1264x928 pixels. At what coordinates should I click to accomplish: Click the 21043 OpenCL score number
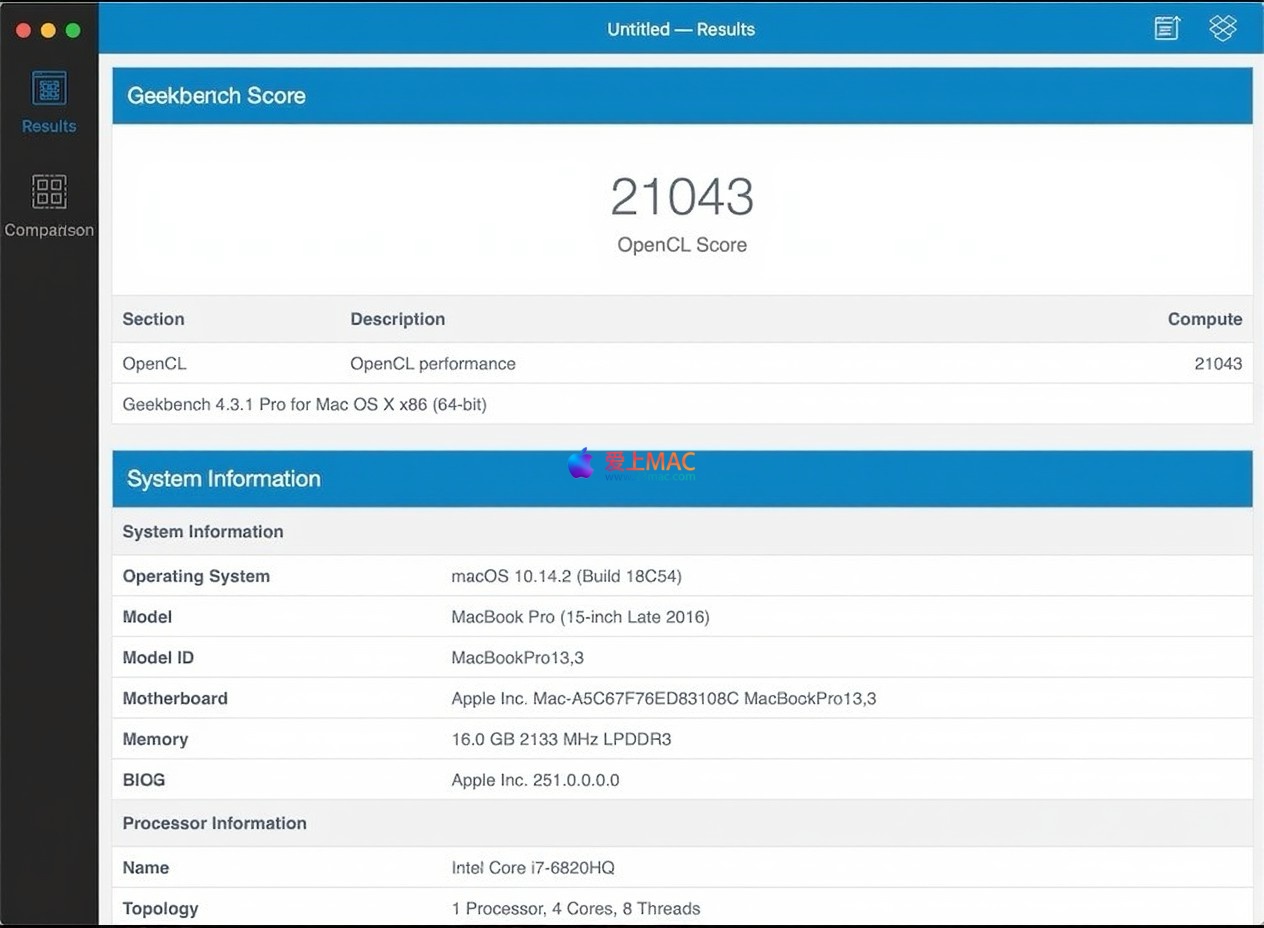point(682,196)
